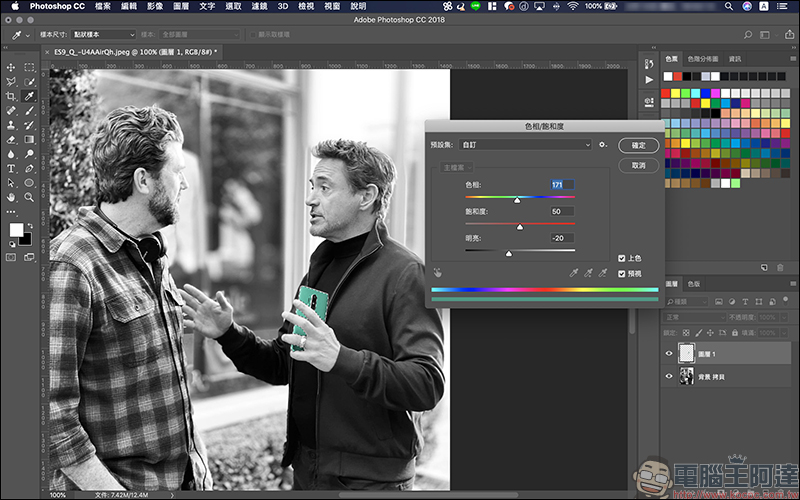Screen dimensions: 800x500
Task: Select the Zoom tool in toolbar
Action: point(29,197)
